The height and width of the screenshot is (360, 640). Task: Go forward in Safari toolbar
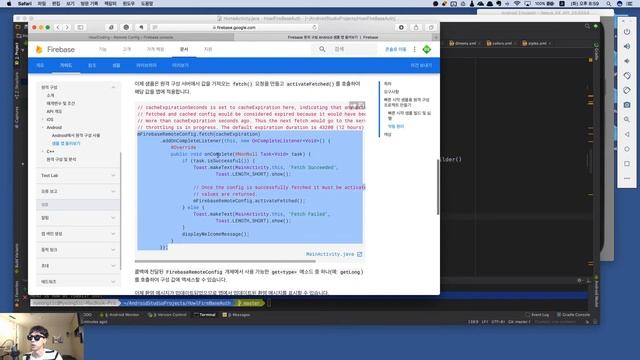point(67,27)
